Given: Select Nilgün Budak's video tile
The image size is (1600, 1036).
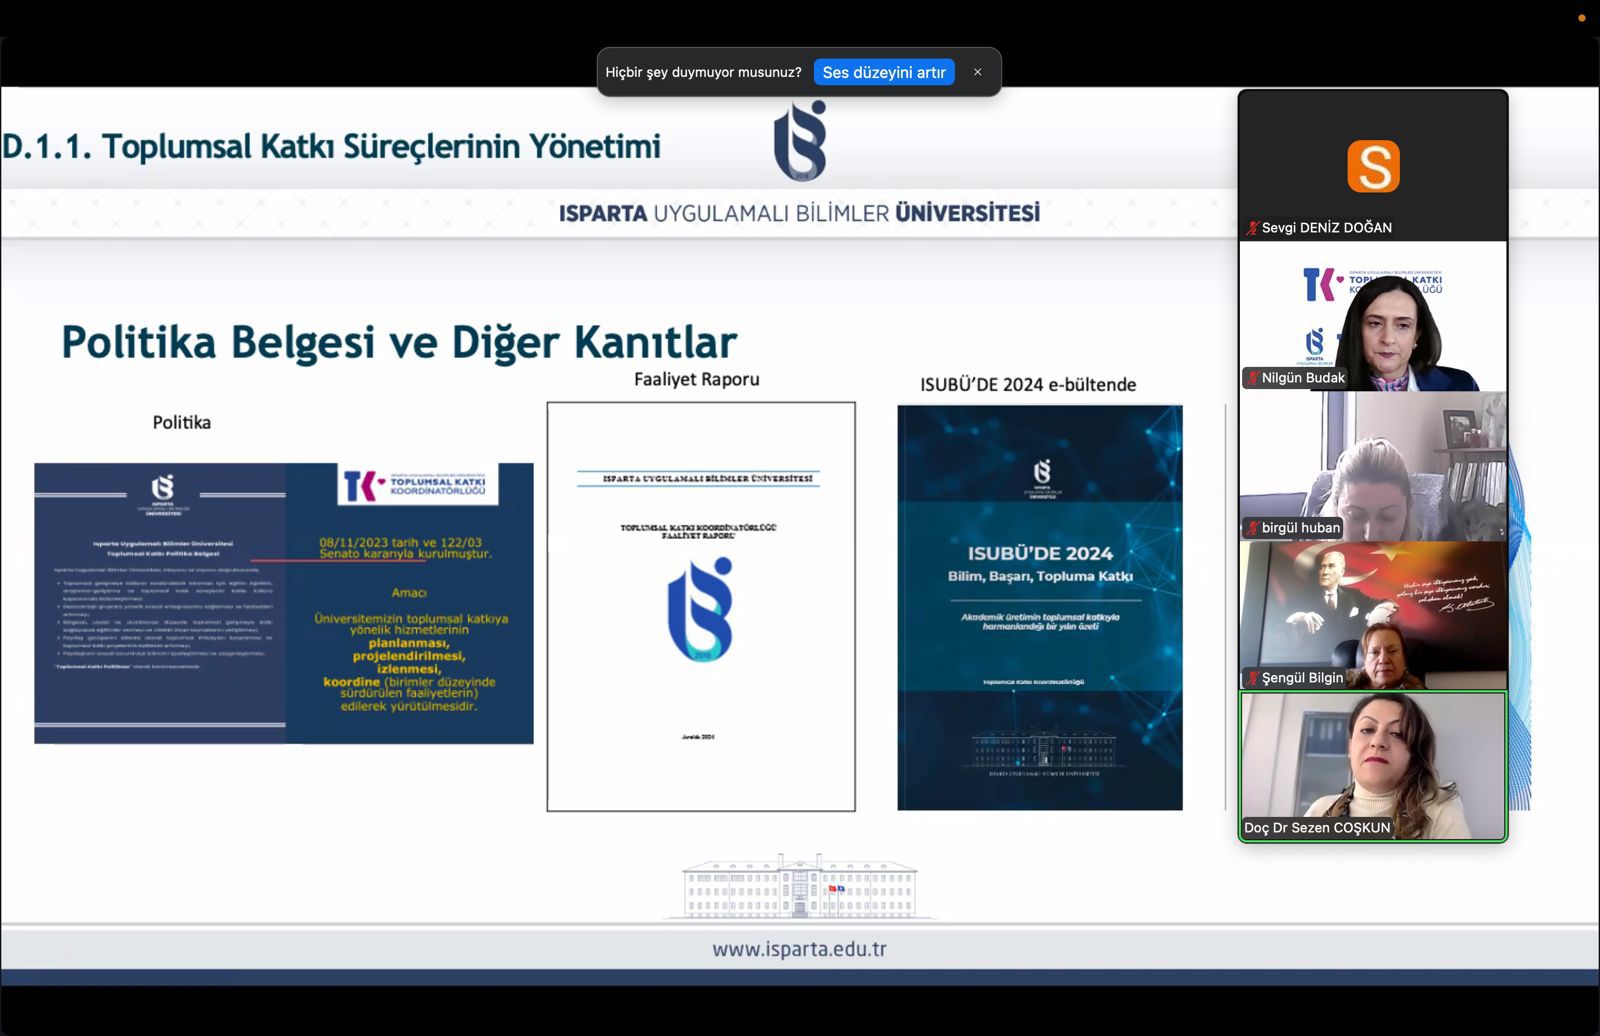Looking at the screenshot, I should point(1373,316).
